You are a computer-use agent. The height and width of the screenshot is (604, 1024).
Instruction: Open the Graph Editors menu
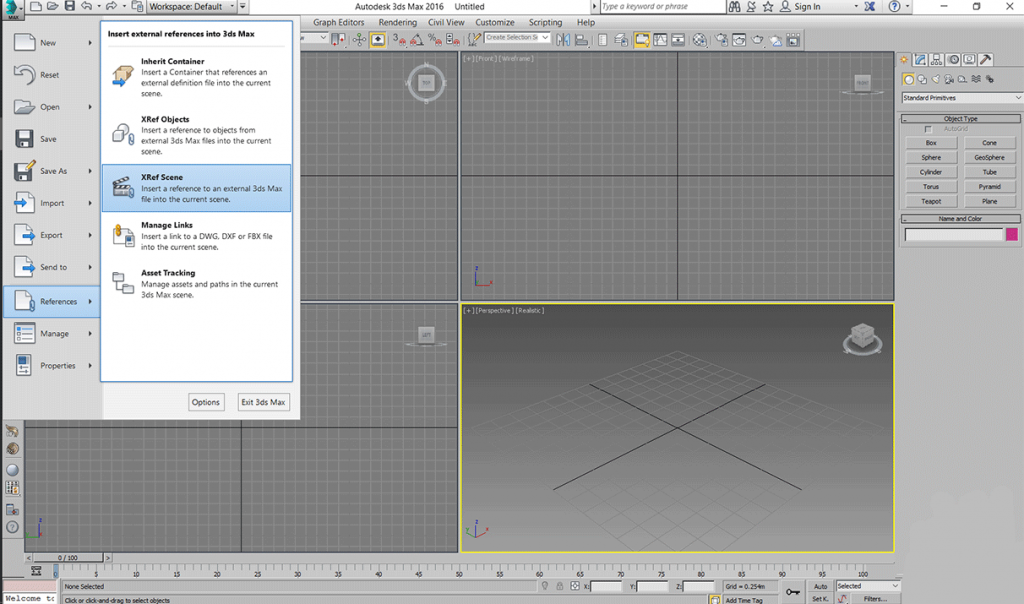point(338,22)
